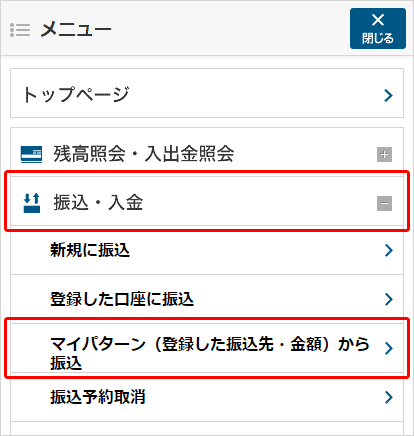This screenshot has width=414, height=436.
Task: Click the chevron beside 振込予約取消
Action: 388,397
